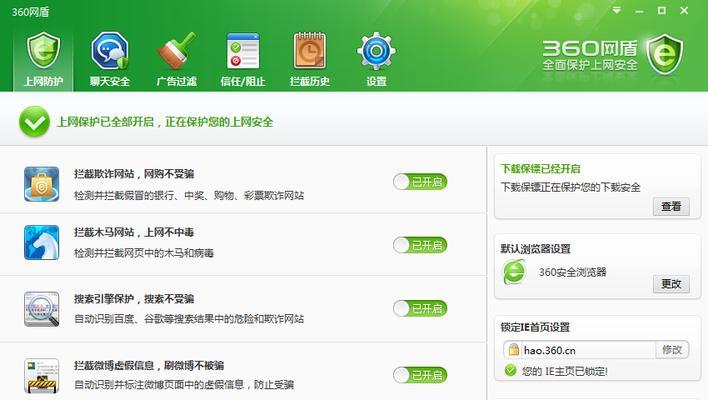Open the 上网防护 shield tab
708x400 pixels.
tap(43, 59)
